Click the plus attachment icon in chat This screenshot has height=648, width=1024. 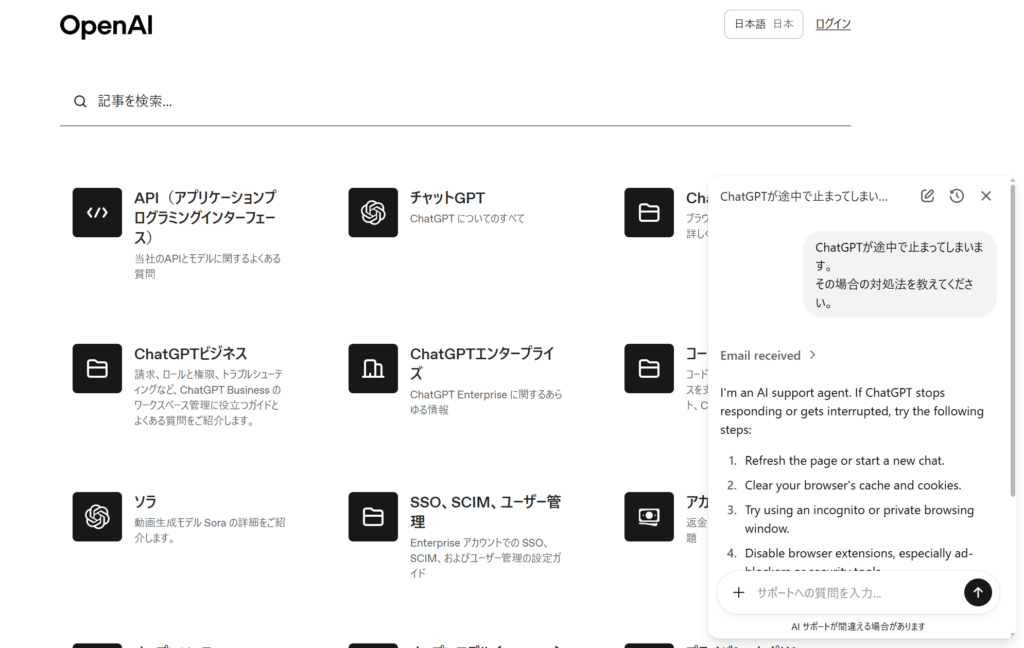(739, 592)
